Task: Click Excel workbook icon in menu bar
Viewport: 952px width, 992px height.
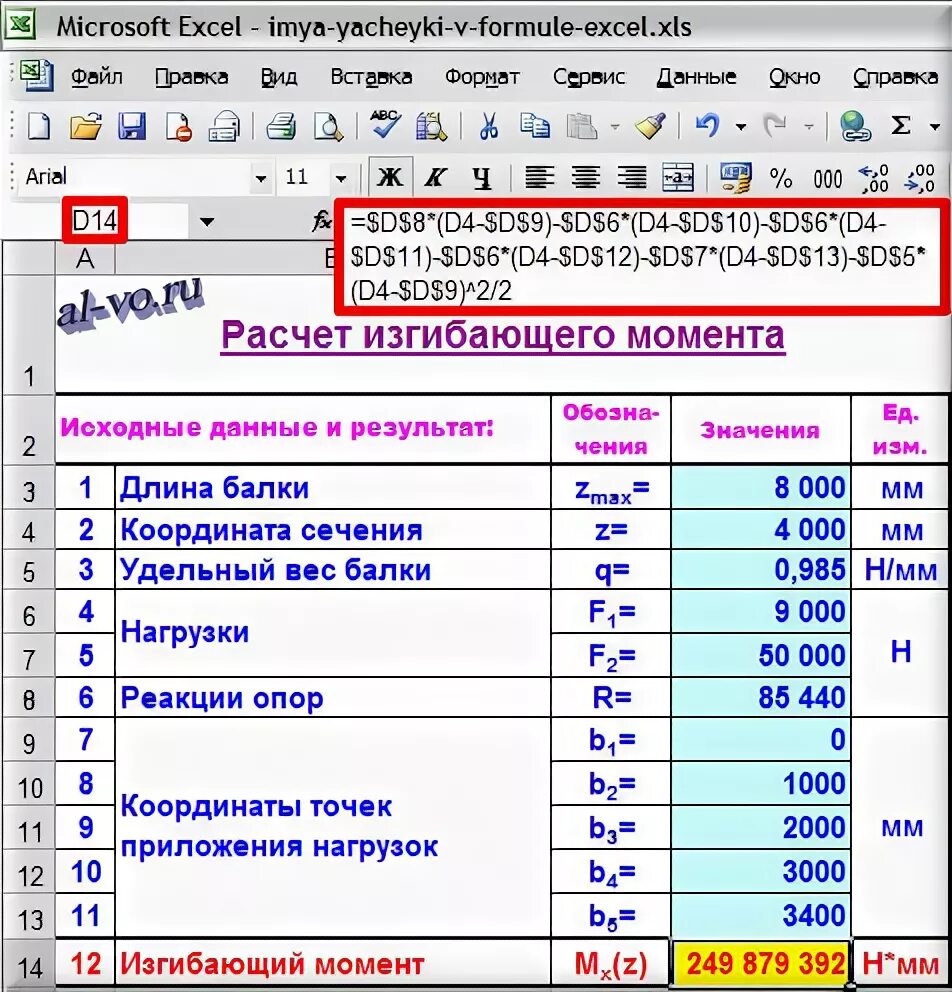Action: [x=37, y=77]
